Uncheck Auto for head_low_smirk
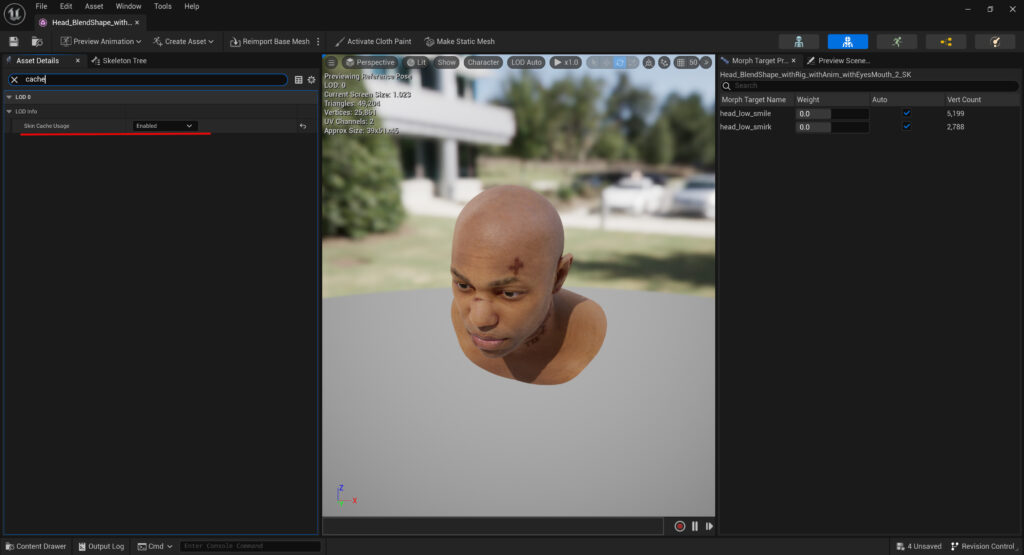Image resolution: width=1024 pixels, height=555 pixels. (906, 127)
